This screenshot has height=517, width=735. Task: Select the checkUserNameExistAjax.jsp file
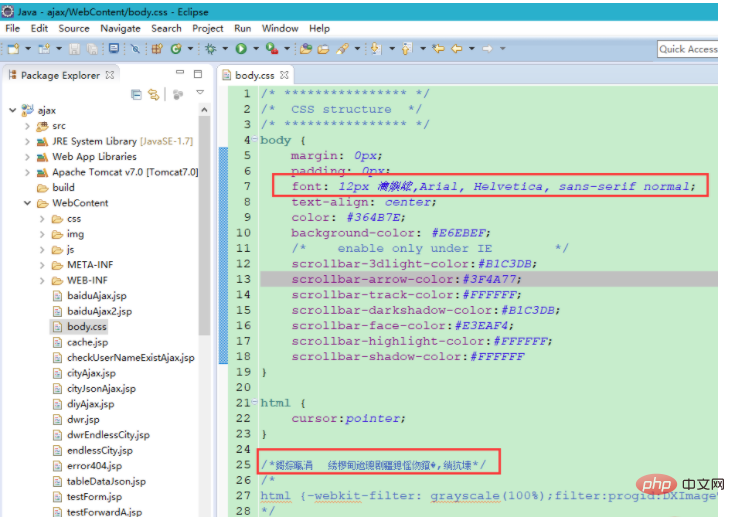[x=130, y=357]
